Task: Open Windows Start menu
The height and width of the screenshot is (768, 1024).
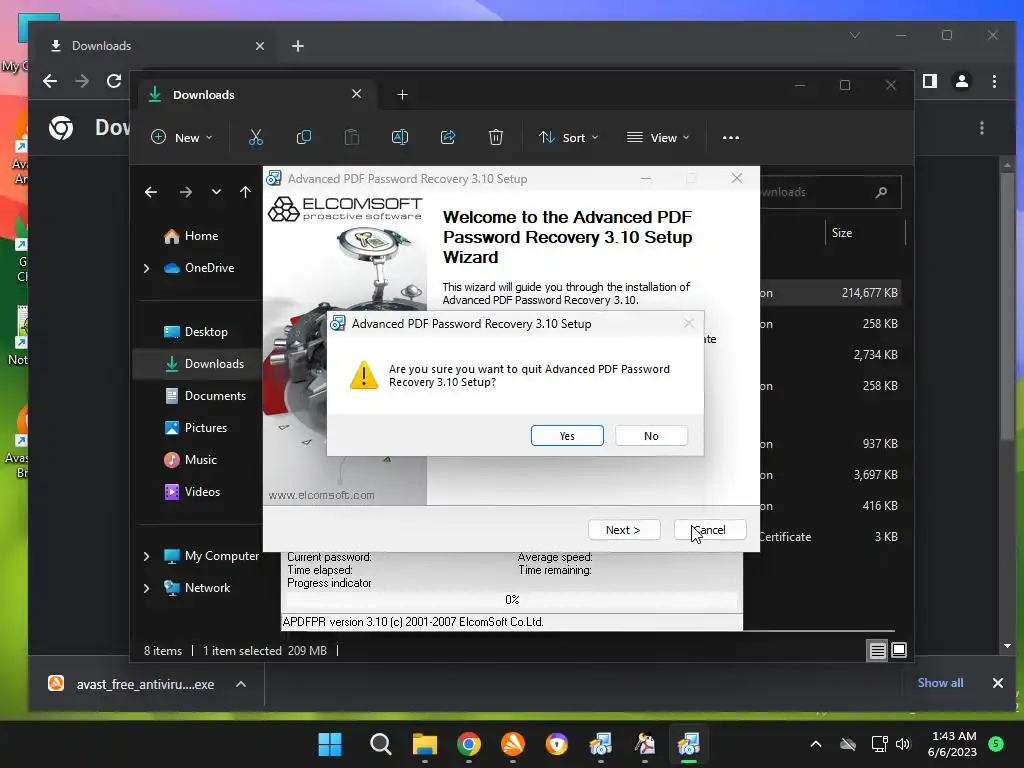Action: pyautogui.click(x=330, y=744)
